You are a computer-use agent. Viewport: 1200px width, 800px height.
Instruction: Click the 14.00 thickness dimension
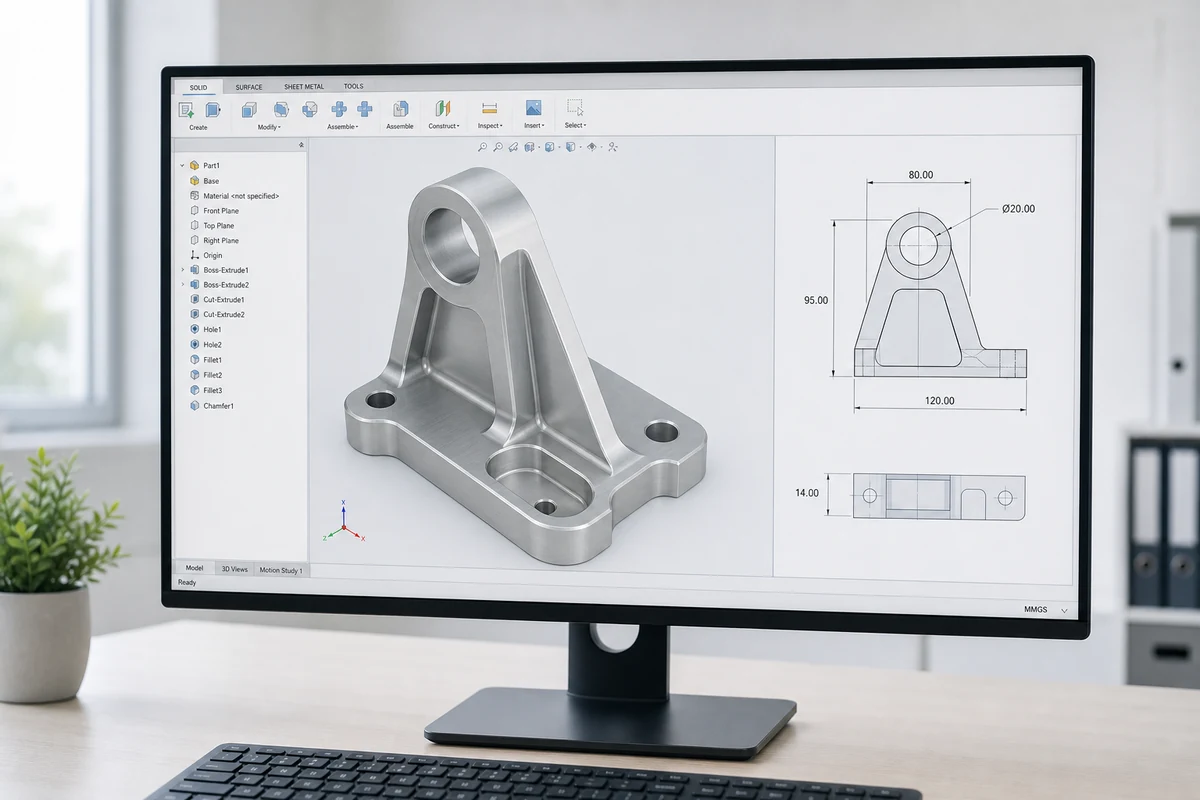point(807,493)
